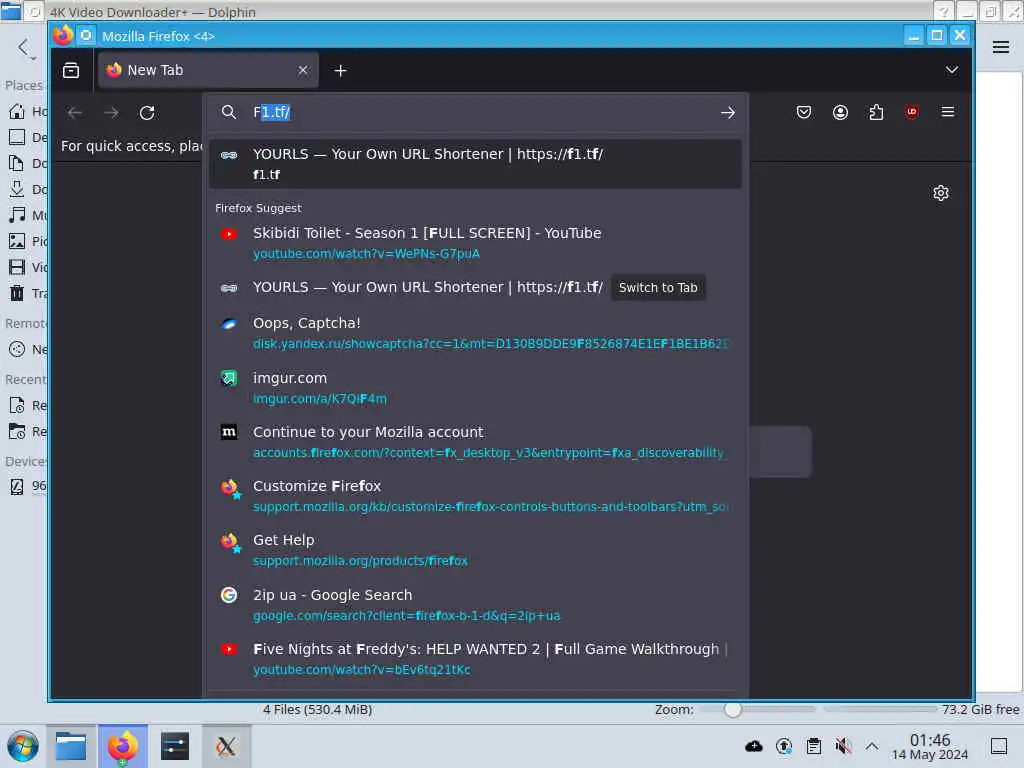This screenshot has height=768, width=1024.
Task: Open imgur.com suggestion
Action: coord(475,387)
